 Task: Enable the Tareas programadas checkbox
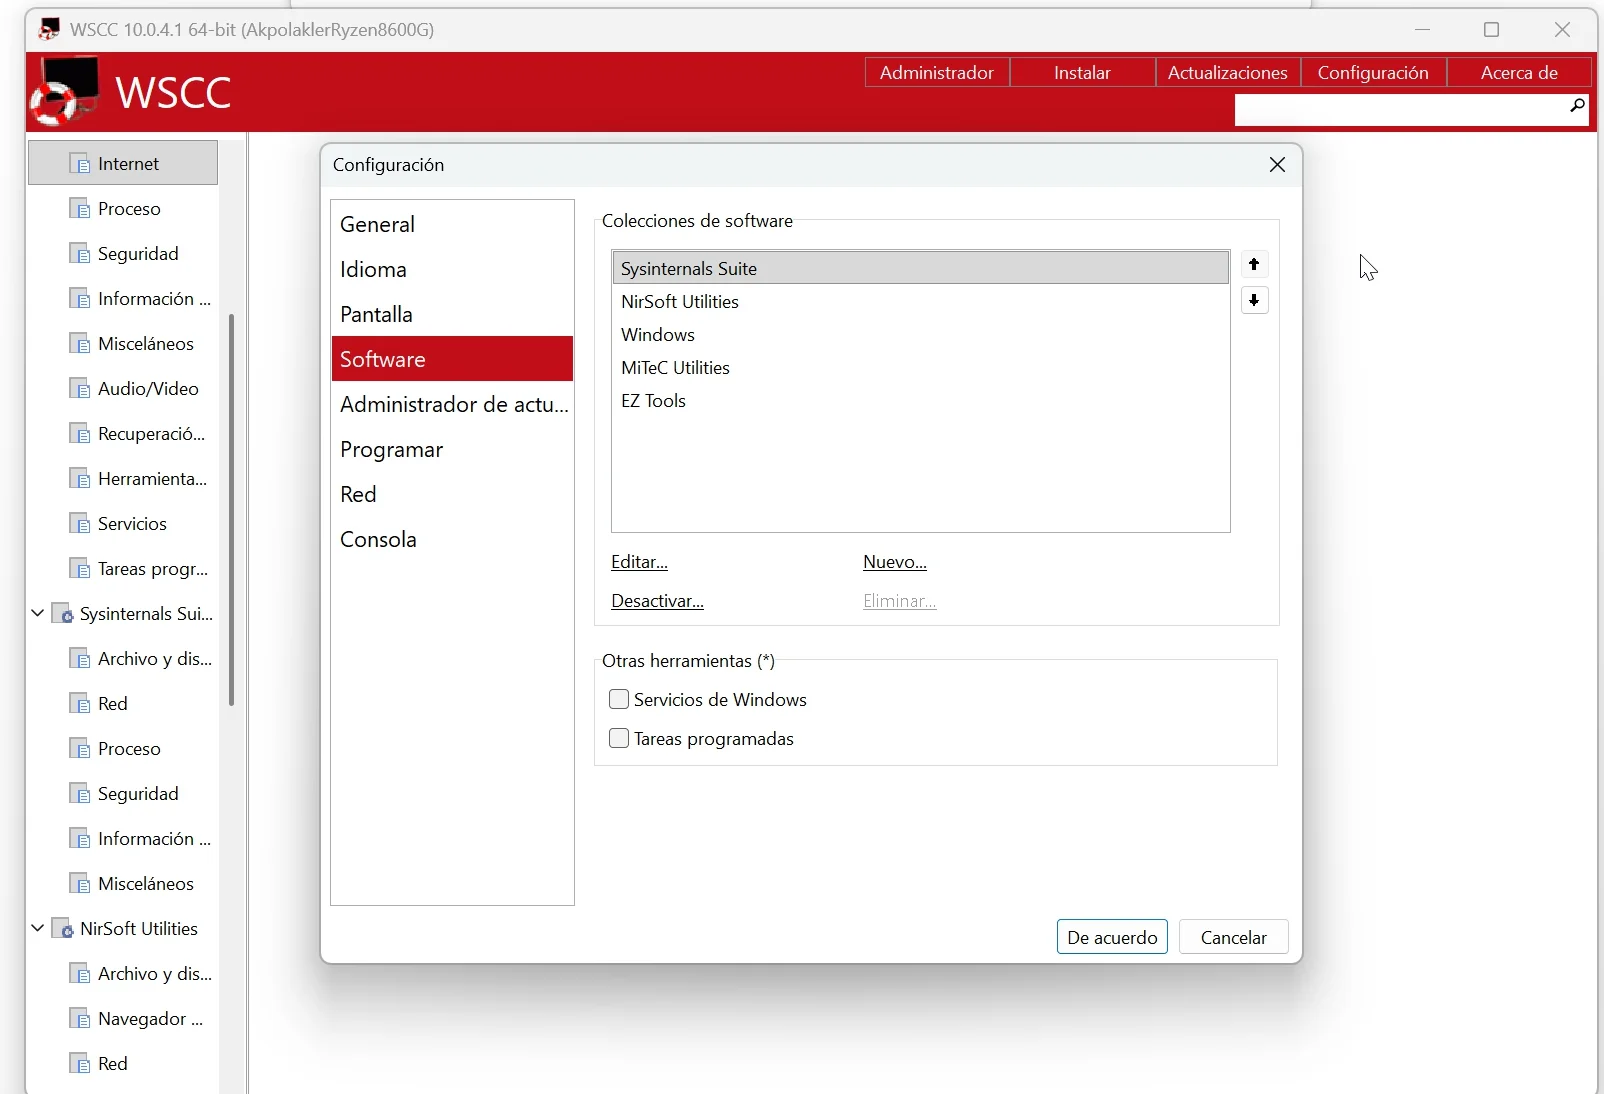click(619, 739)
